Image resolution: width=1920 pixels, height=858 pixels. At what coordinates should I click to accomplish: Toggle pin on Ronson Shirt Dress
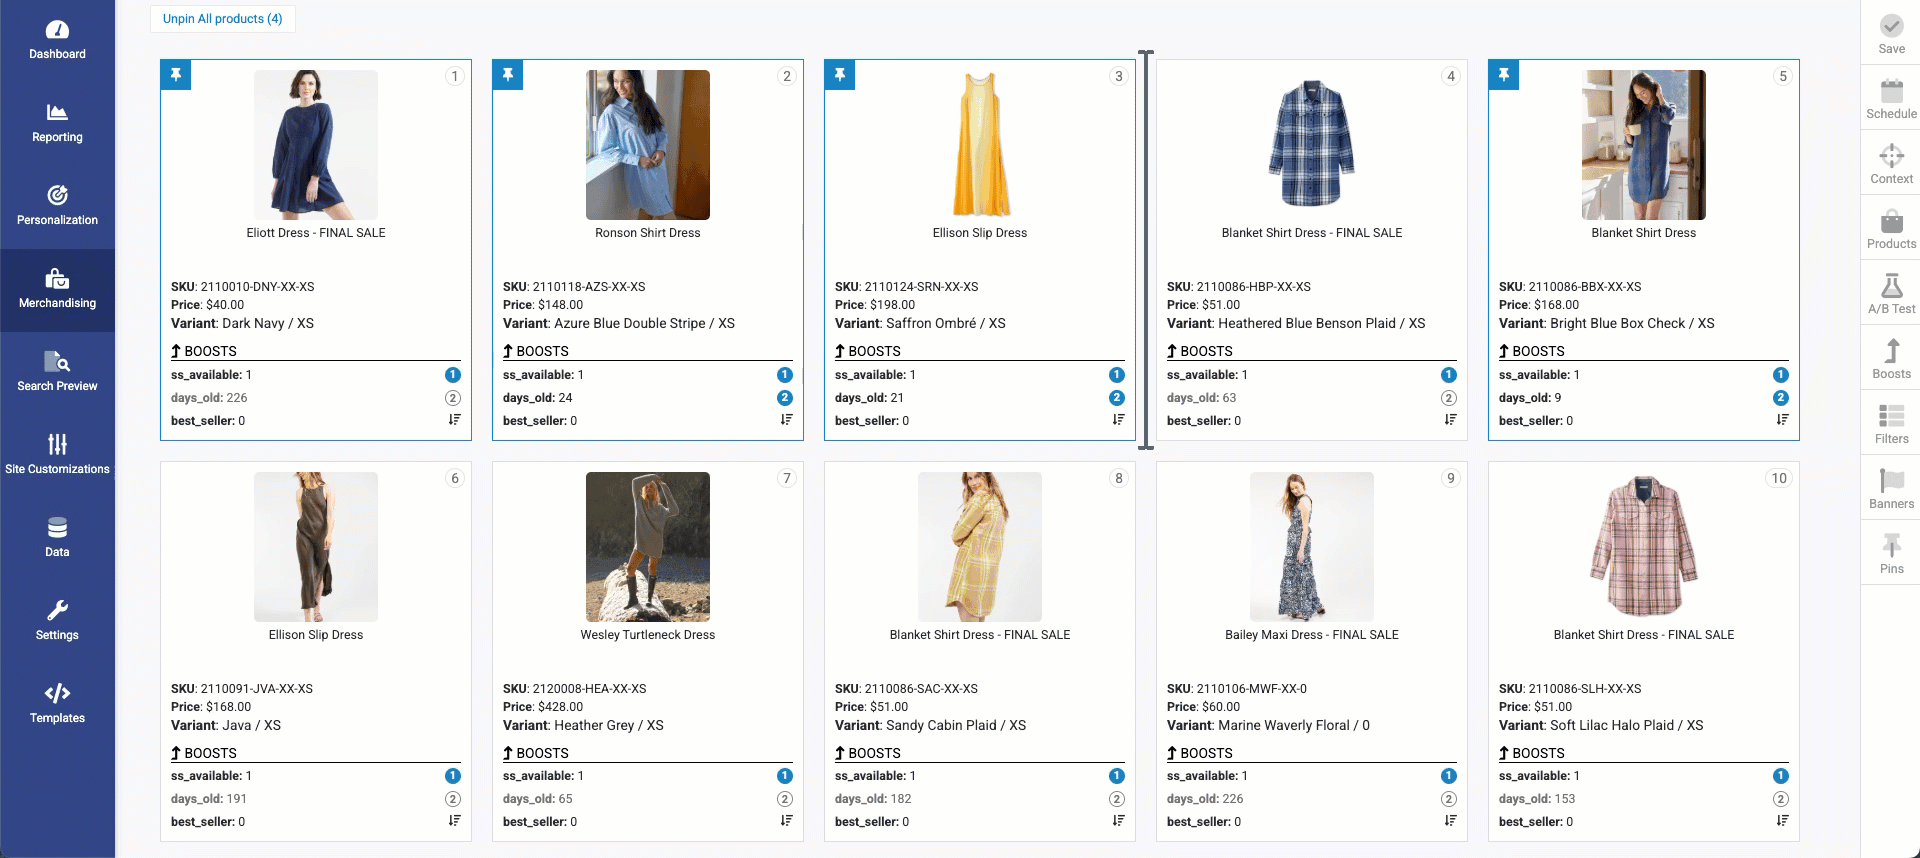(508, 75)
